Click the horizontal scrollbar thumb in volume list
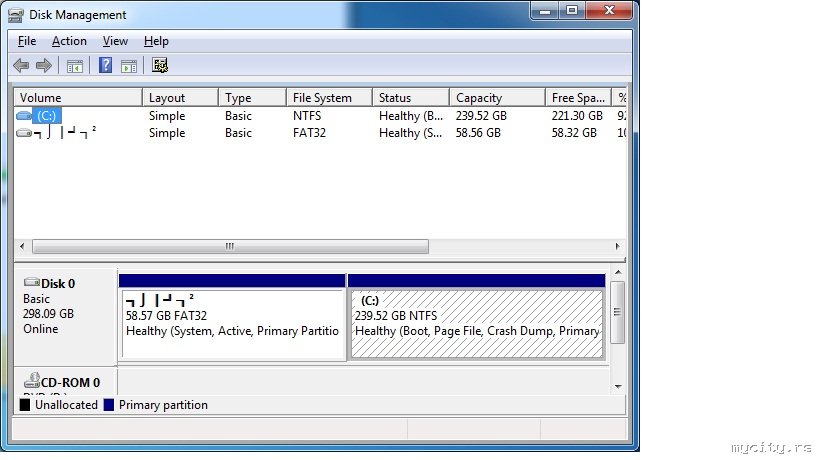This screenshot has width=819, height=460. [x=230, y=246]
